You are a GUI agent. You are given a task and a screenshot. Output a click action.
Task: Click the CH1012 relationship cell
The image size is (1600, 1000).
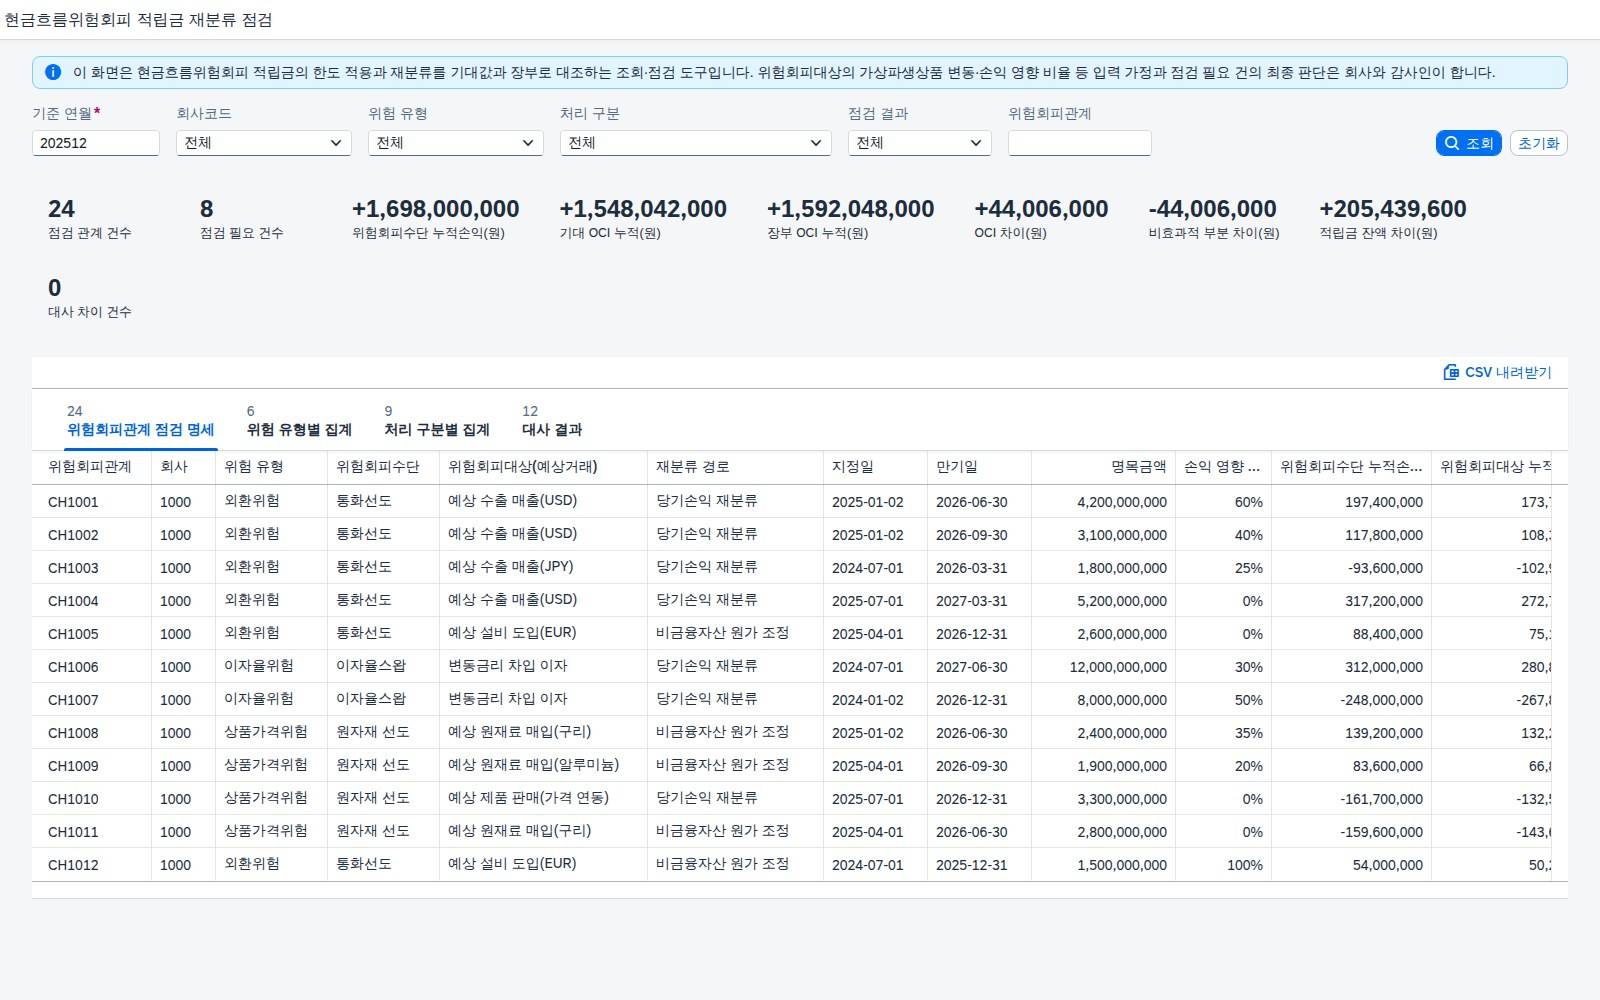(x=73, y=865)
